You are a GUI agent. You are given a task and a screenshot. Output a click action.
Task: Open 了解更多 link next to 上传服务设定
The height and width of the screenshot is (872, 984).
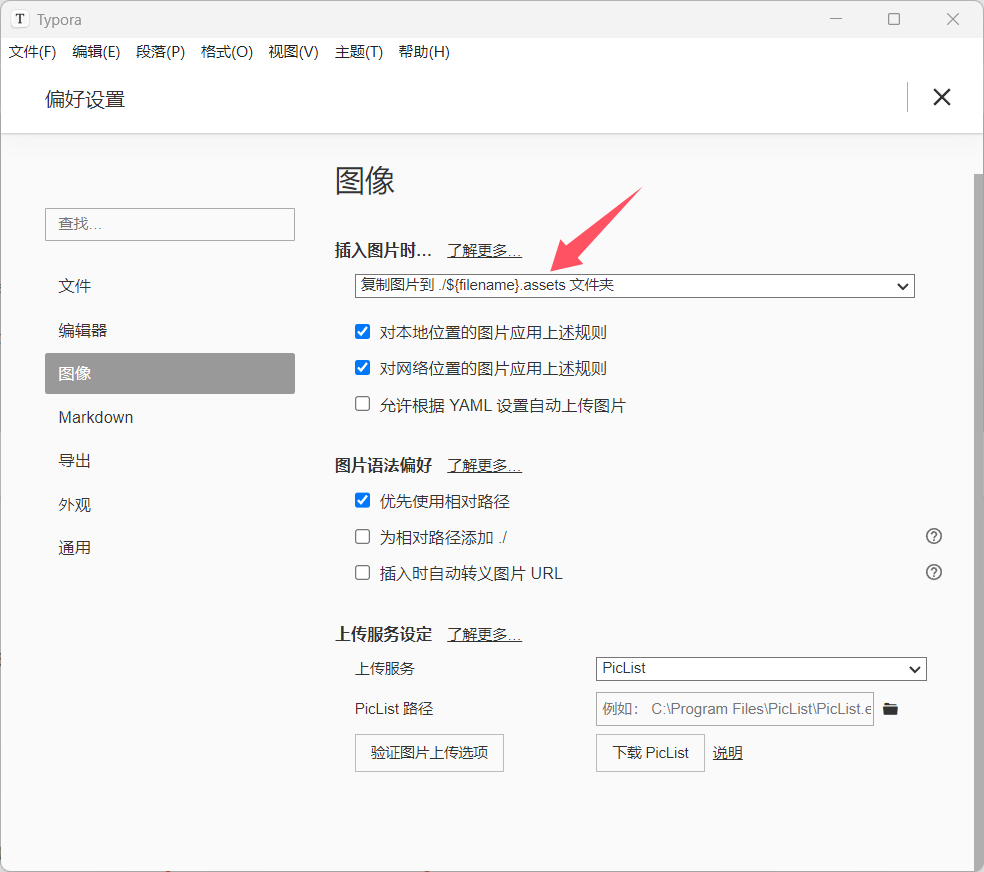click(x=484, y=634)
